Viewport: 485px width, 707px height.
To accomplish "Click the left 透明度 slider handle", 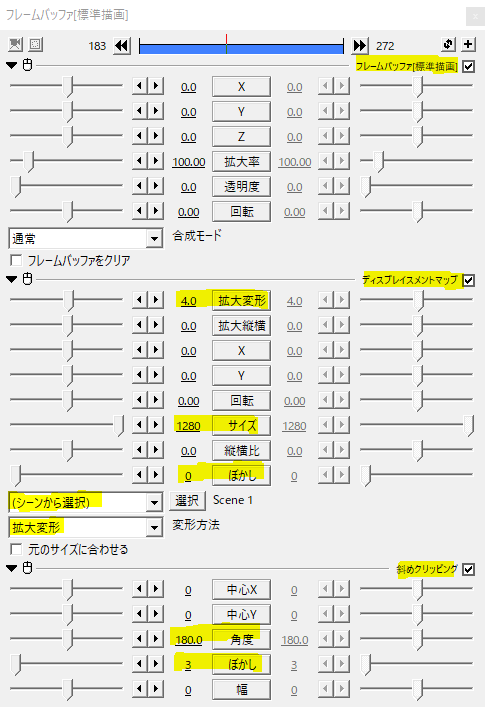I will click(16, 187).
